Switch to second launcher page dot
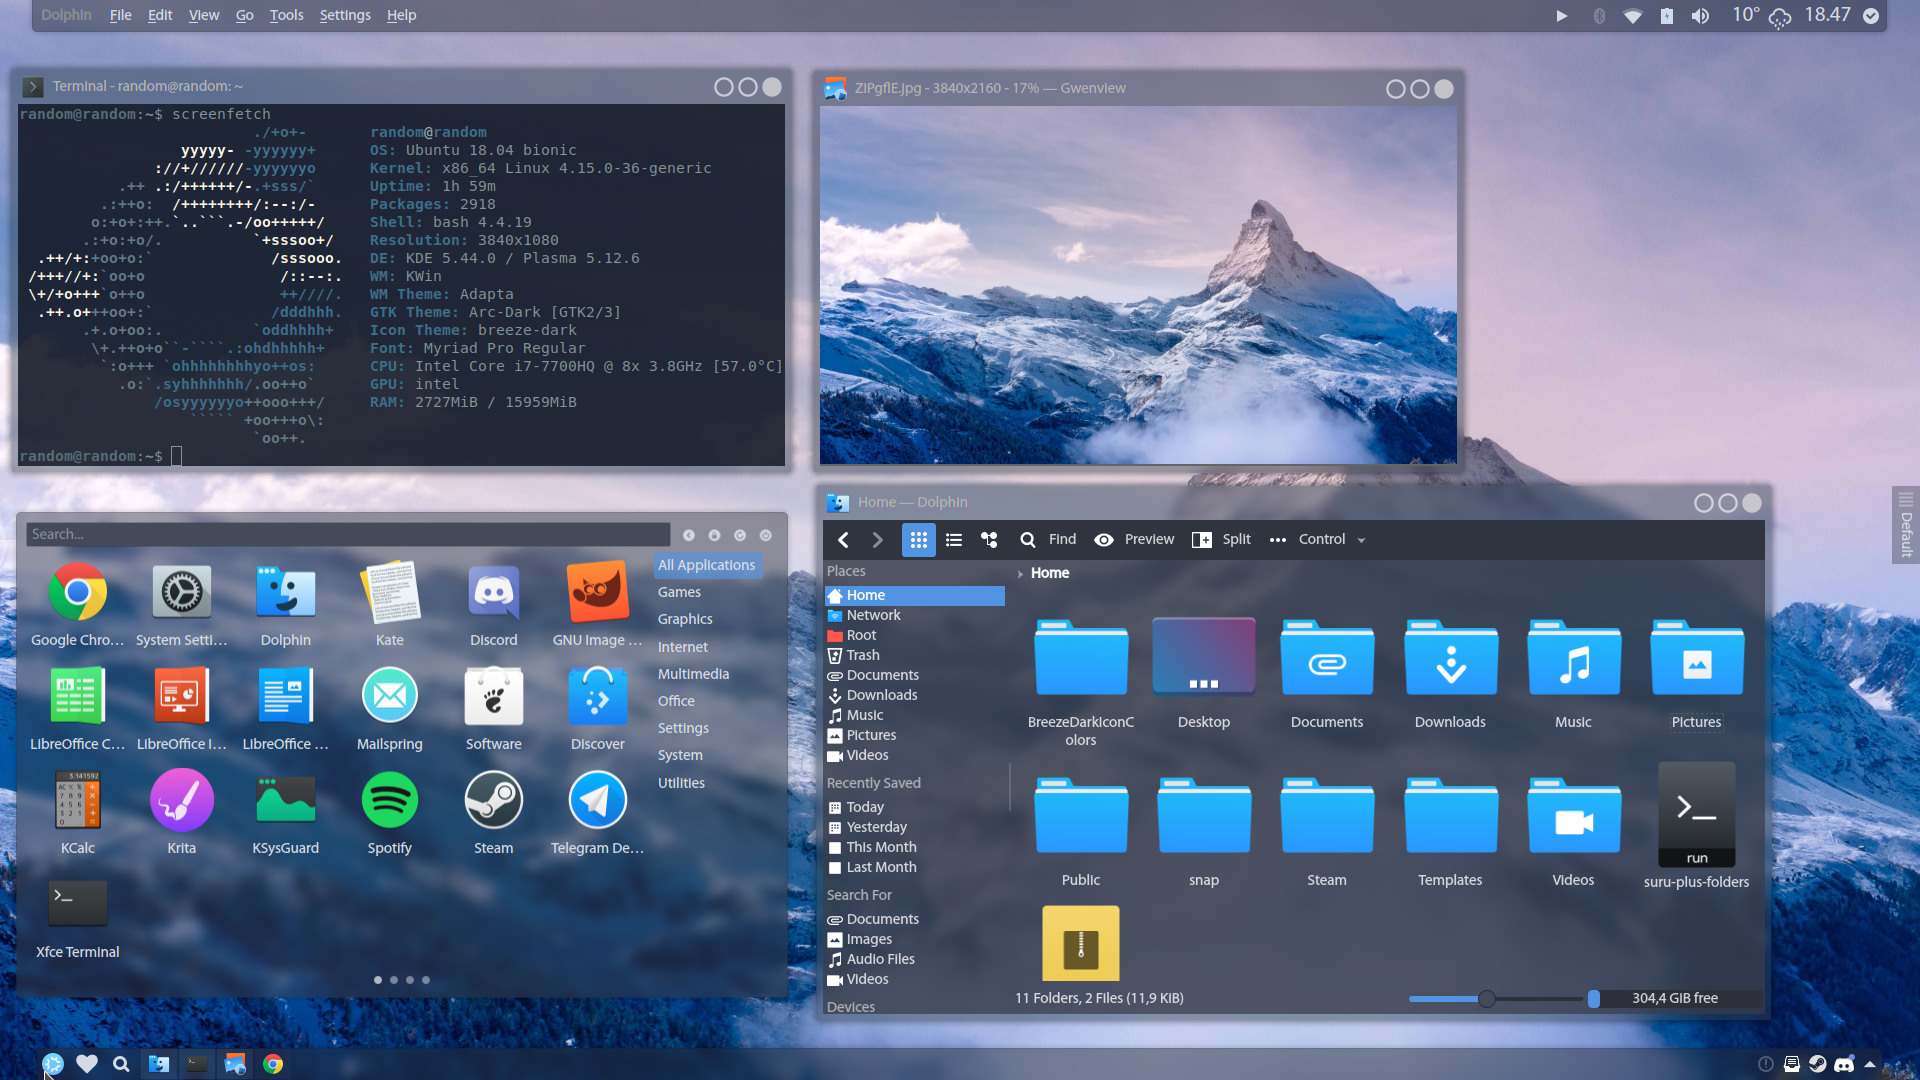The image size is (1920, 1080). point(394,980)
